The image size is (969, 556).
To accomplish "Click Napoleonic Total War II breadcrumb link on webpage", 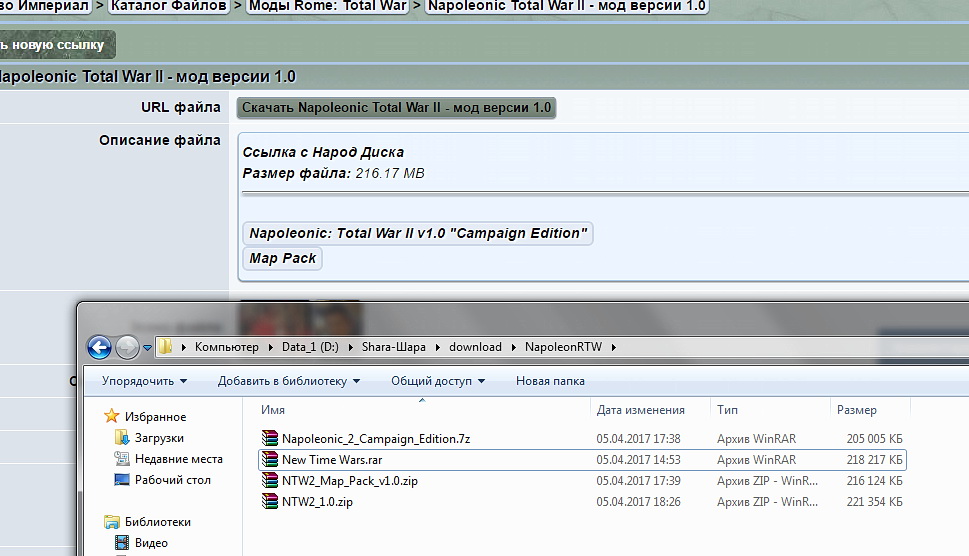I will tap(567, 6).
